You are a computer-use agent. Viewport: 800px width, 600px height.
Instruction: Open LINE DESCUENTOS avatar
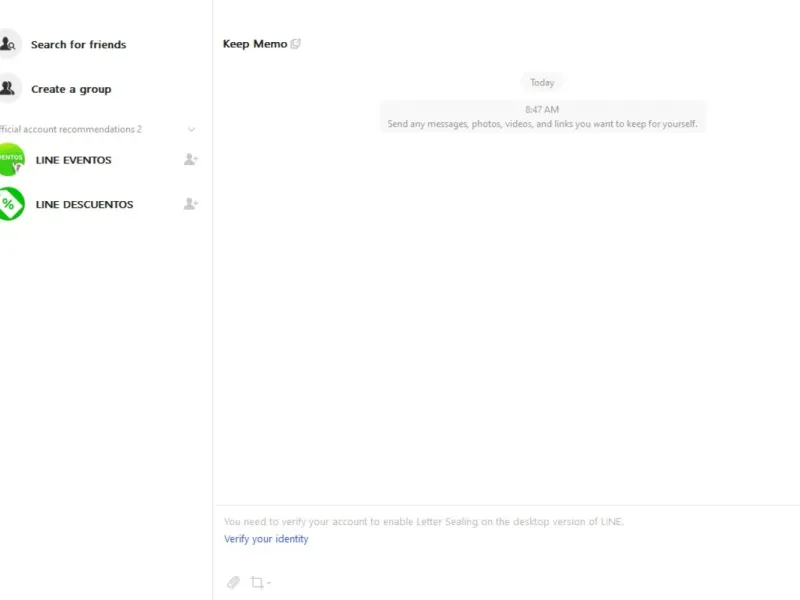coord(11,204)
